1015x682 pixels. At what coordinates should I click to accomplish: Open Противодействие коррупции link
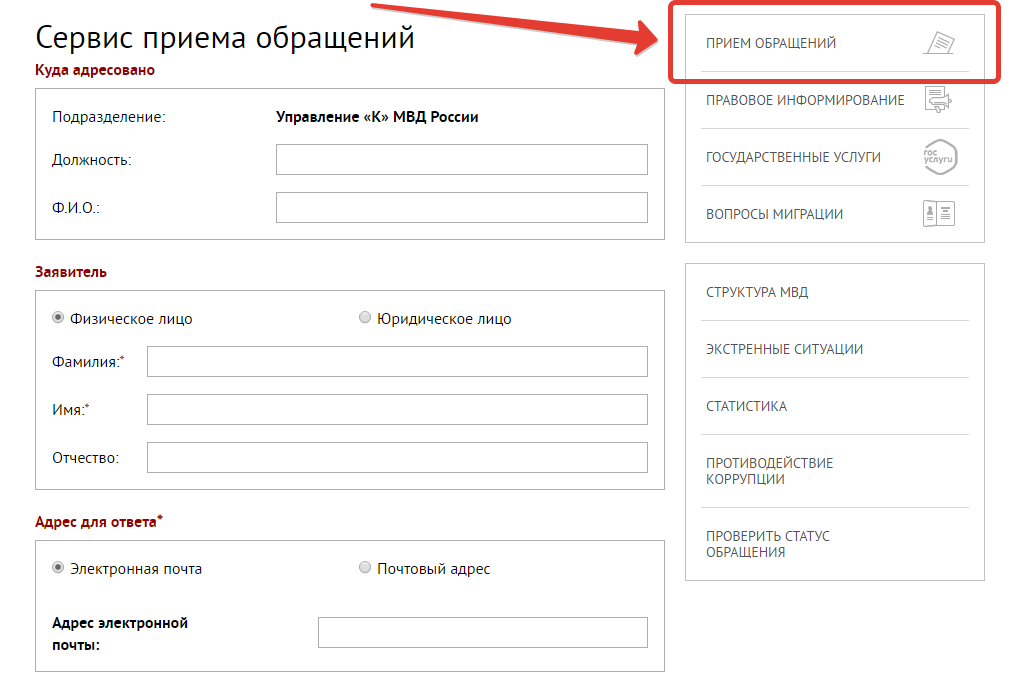[x=769, y=471]
